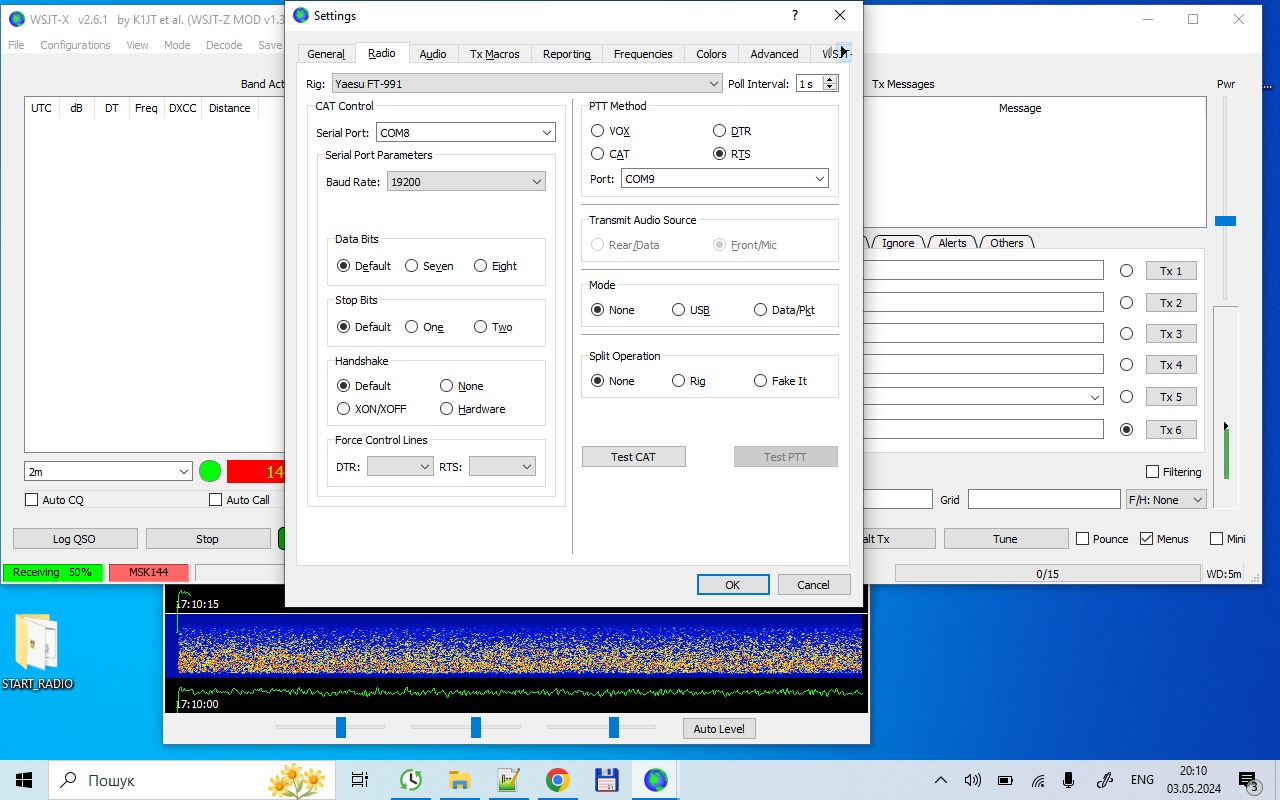Select WSJT-X globe icon on taskbar

coord(655,780)
